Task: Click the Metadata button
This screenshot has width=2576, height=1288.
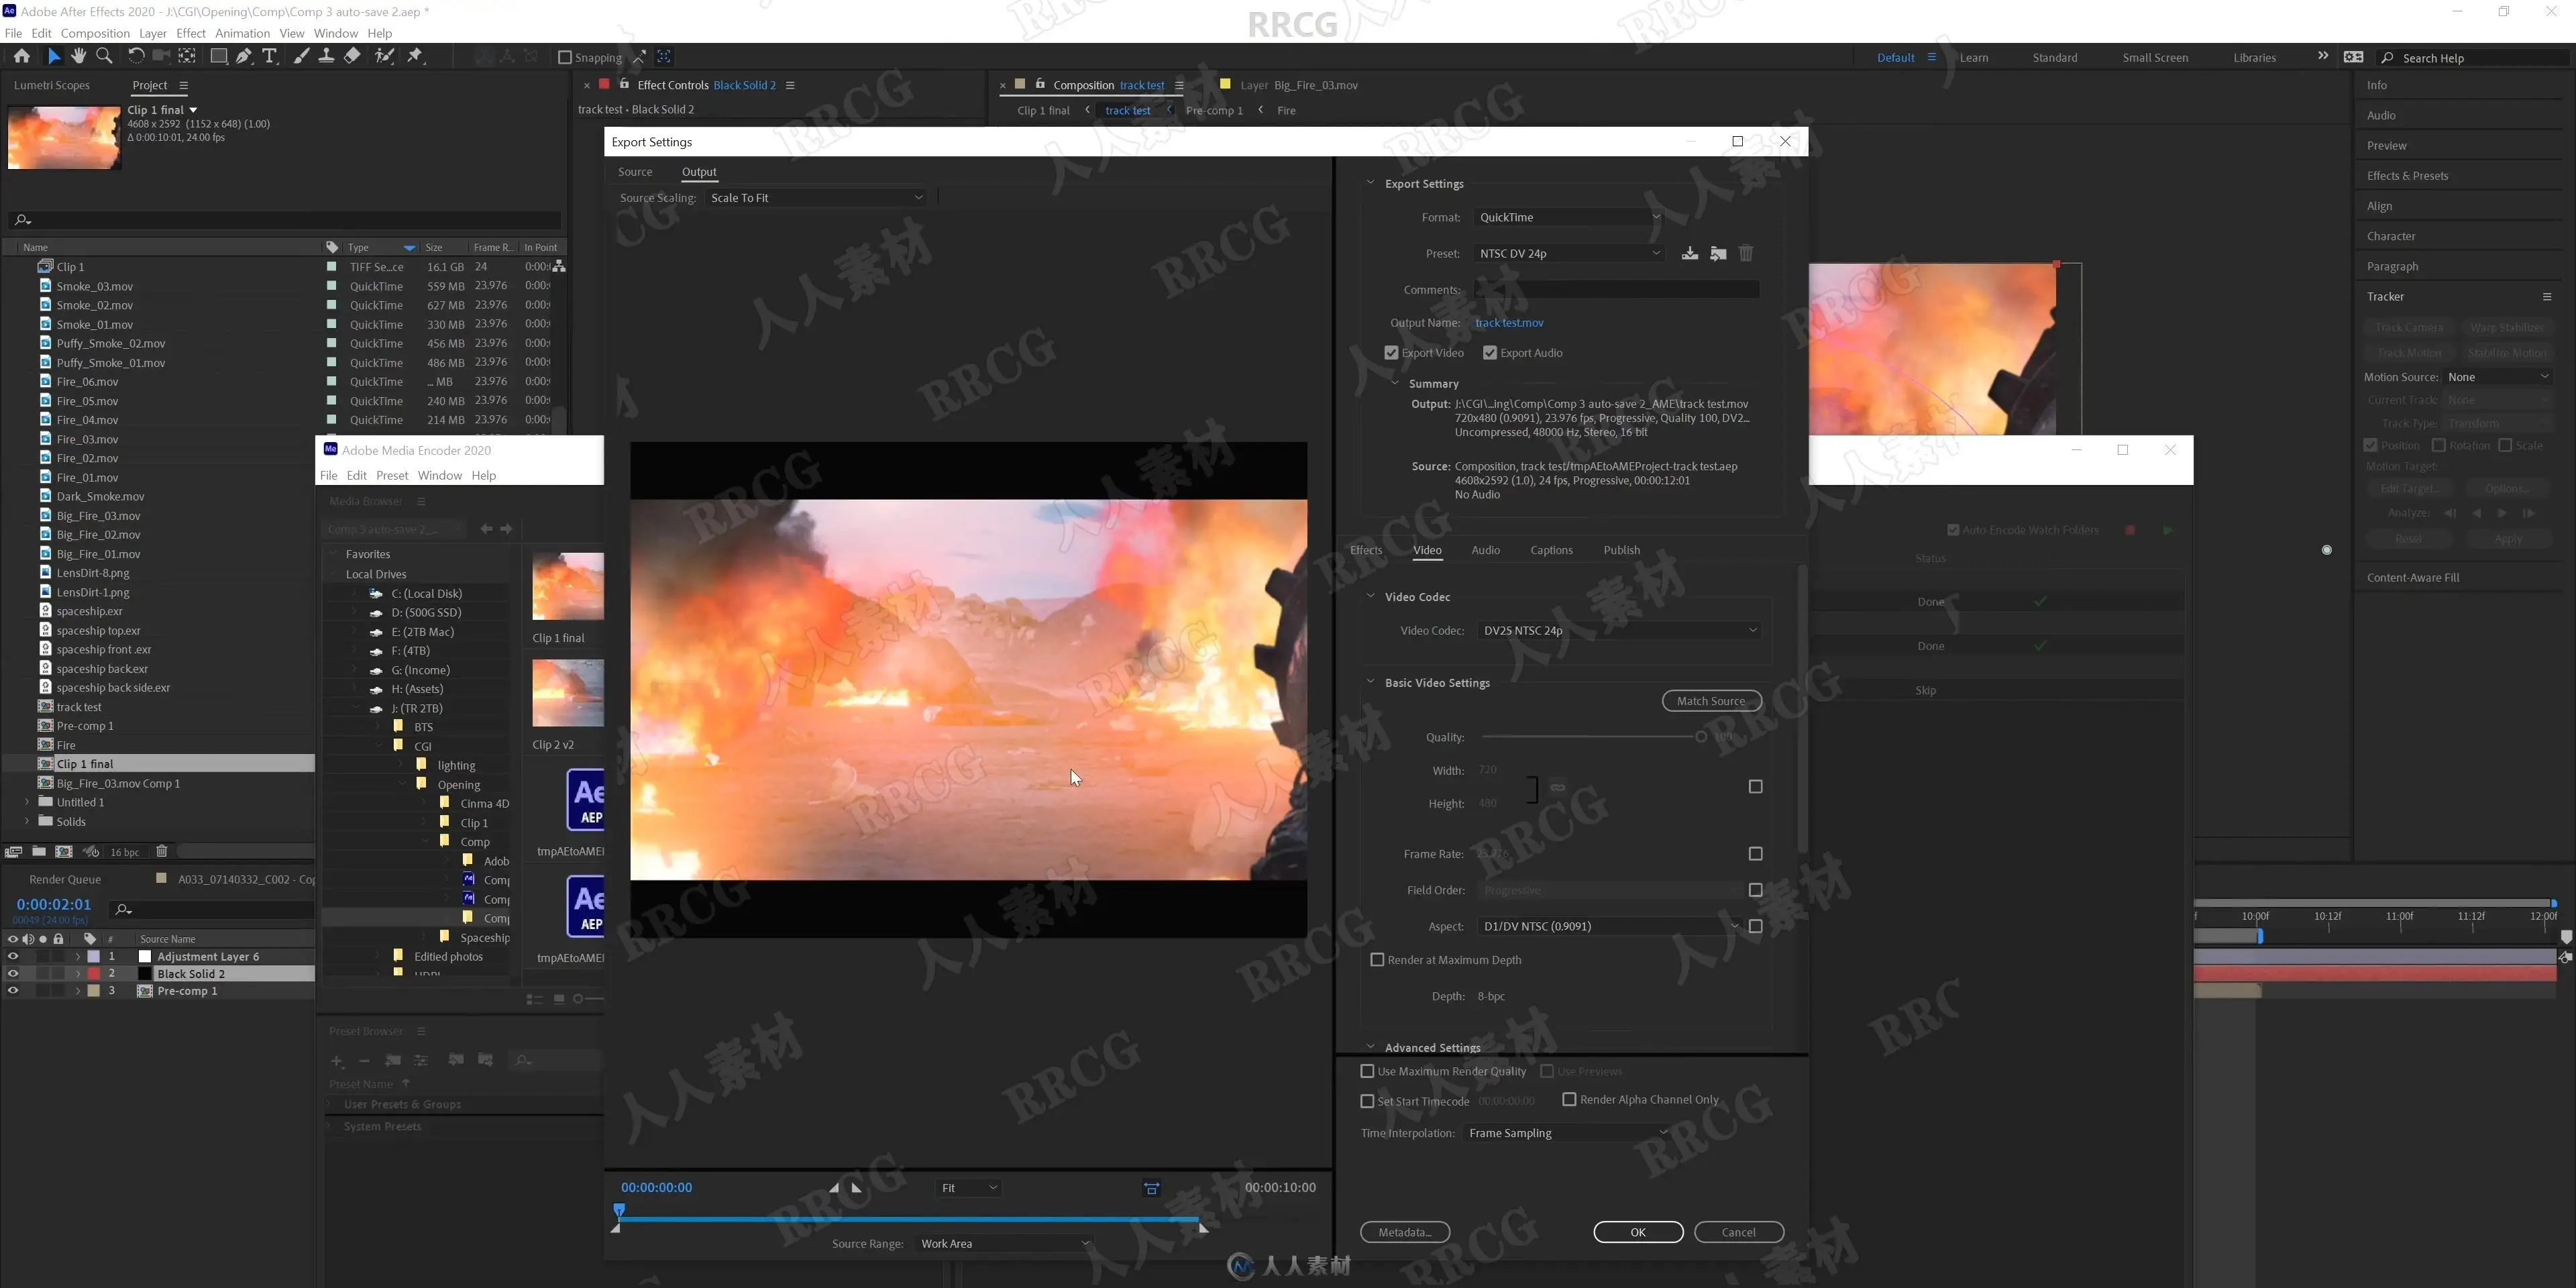Action: point(1405,1233)
